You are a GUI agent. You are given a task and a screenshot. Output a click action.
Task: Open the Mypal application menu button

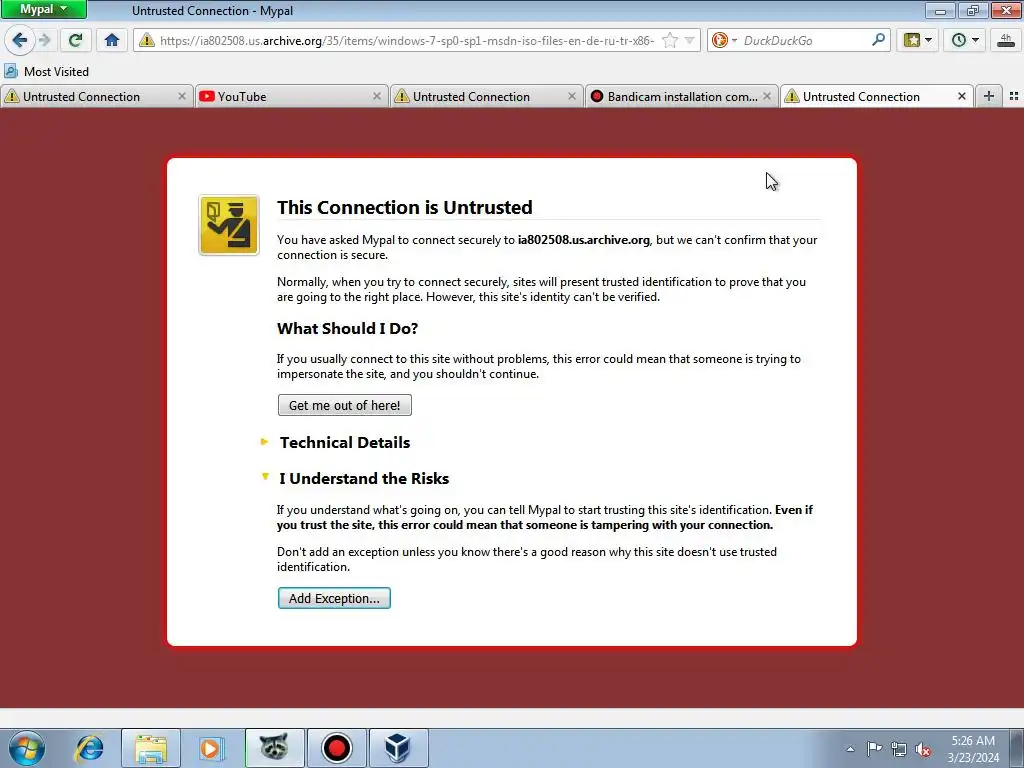pos(43,9)
